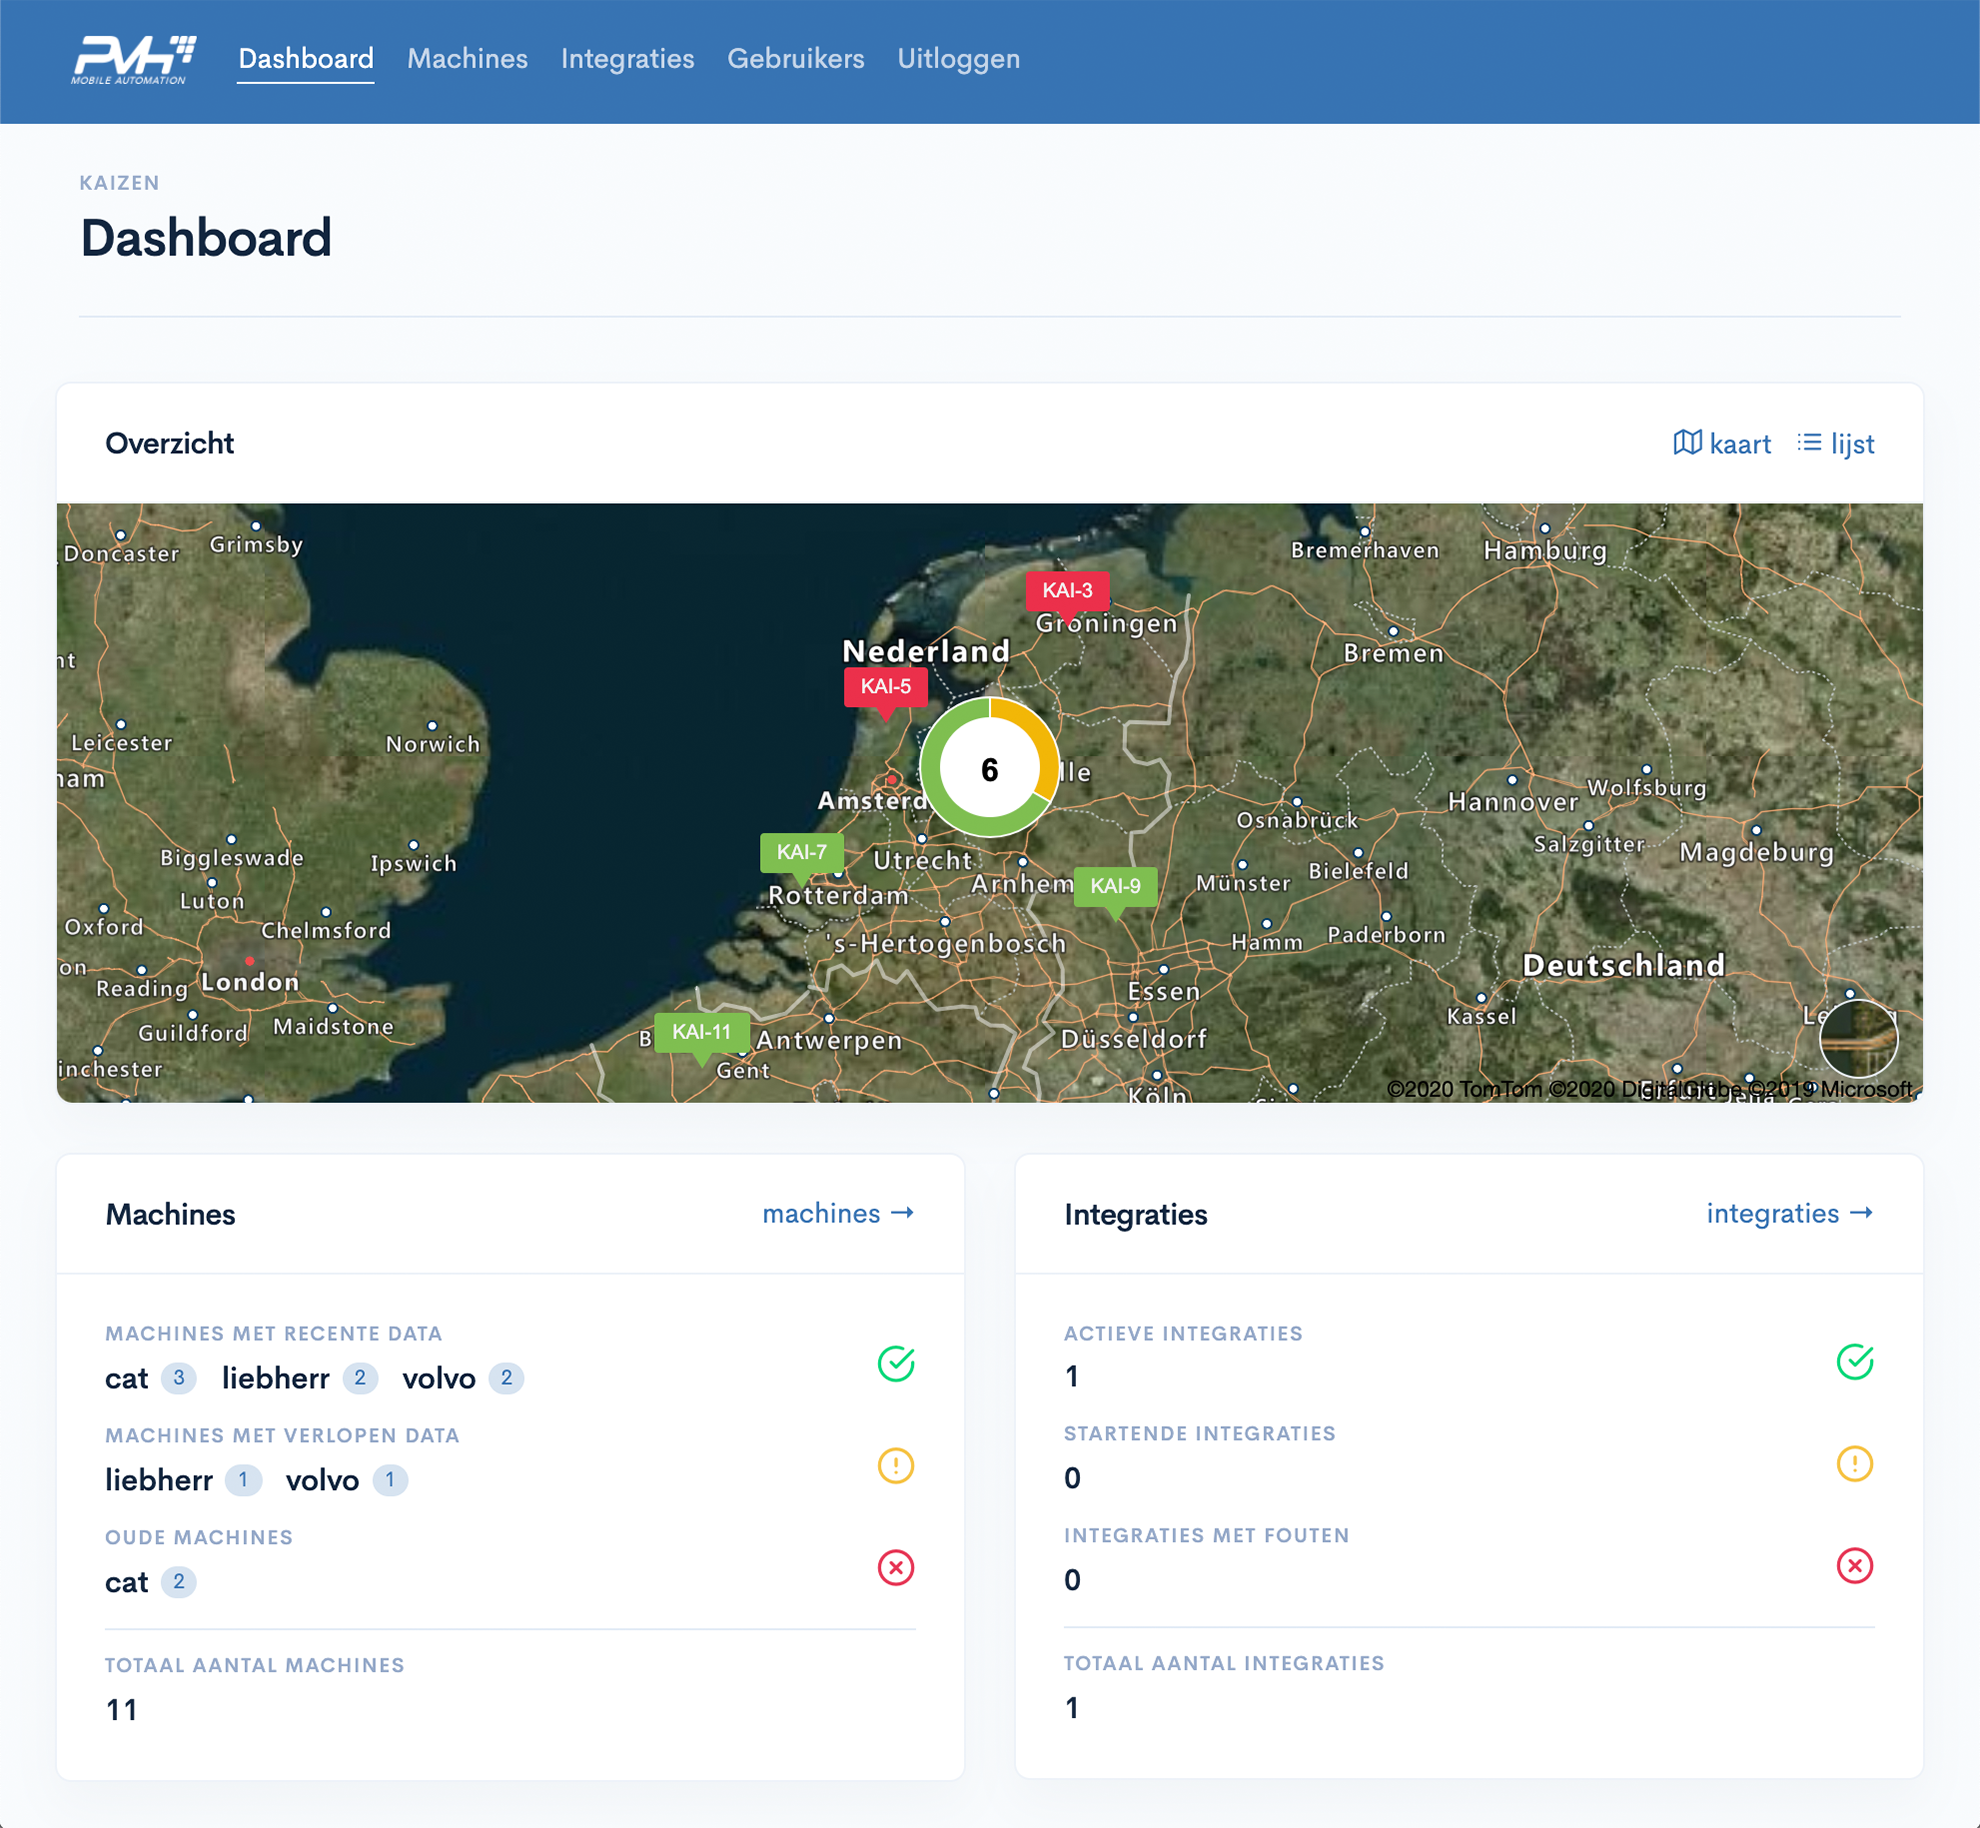This screenshot has width=1980, height=1828.
Task: Open the Dashboard nav item
Action: (306, 59)
